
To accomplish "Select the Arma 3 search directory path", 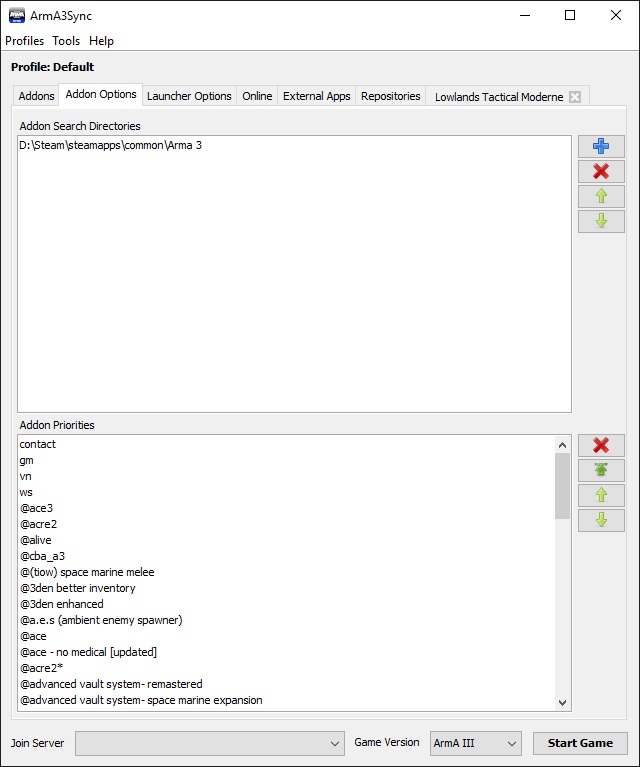I will point(111,145).
